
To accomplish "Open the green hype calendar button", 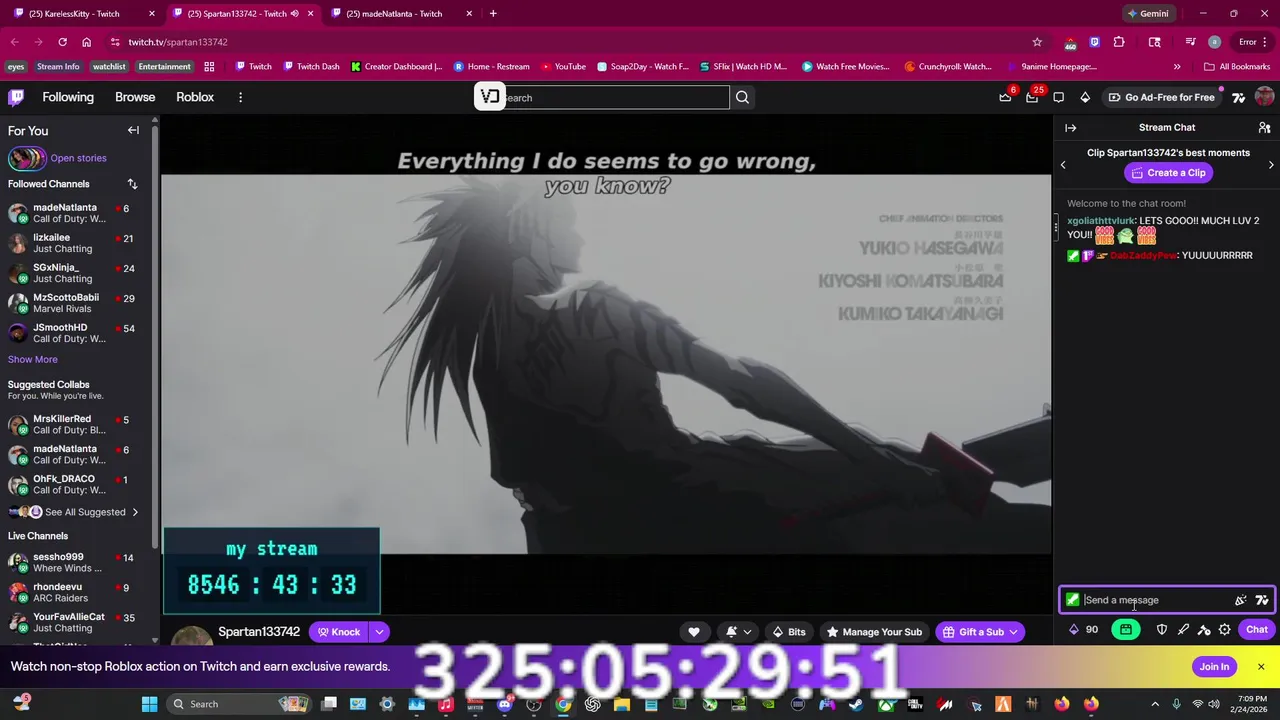I will point(1126,630).
